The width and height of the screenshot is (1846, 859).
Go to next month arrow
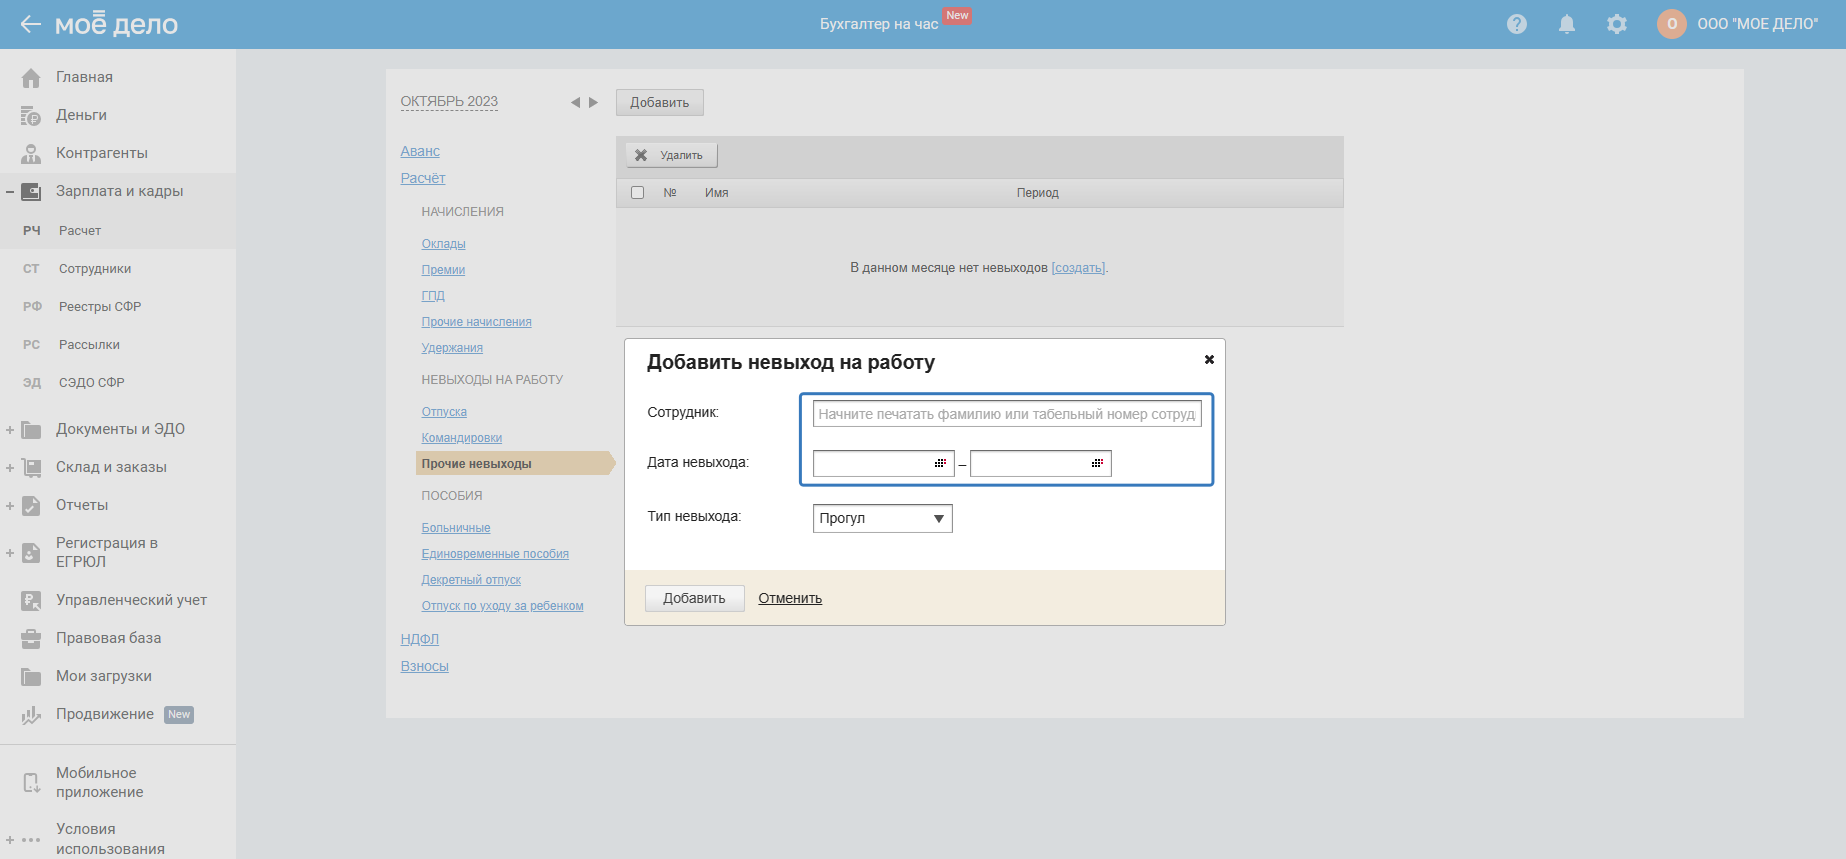point(593,102)
